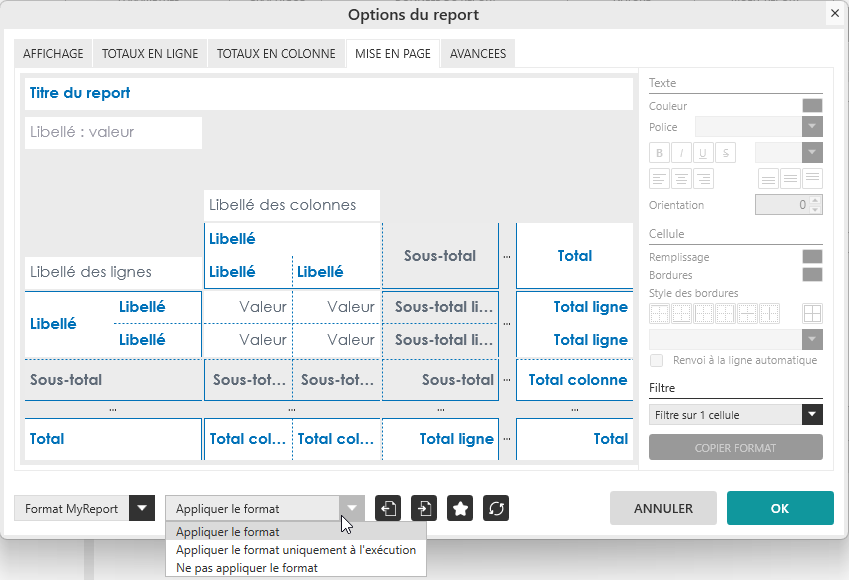Toggle underline text formatting

(703, 153)
